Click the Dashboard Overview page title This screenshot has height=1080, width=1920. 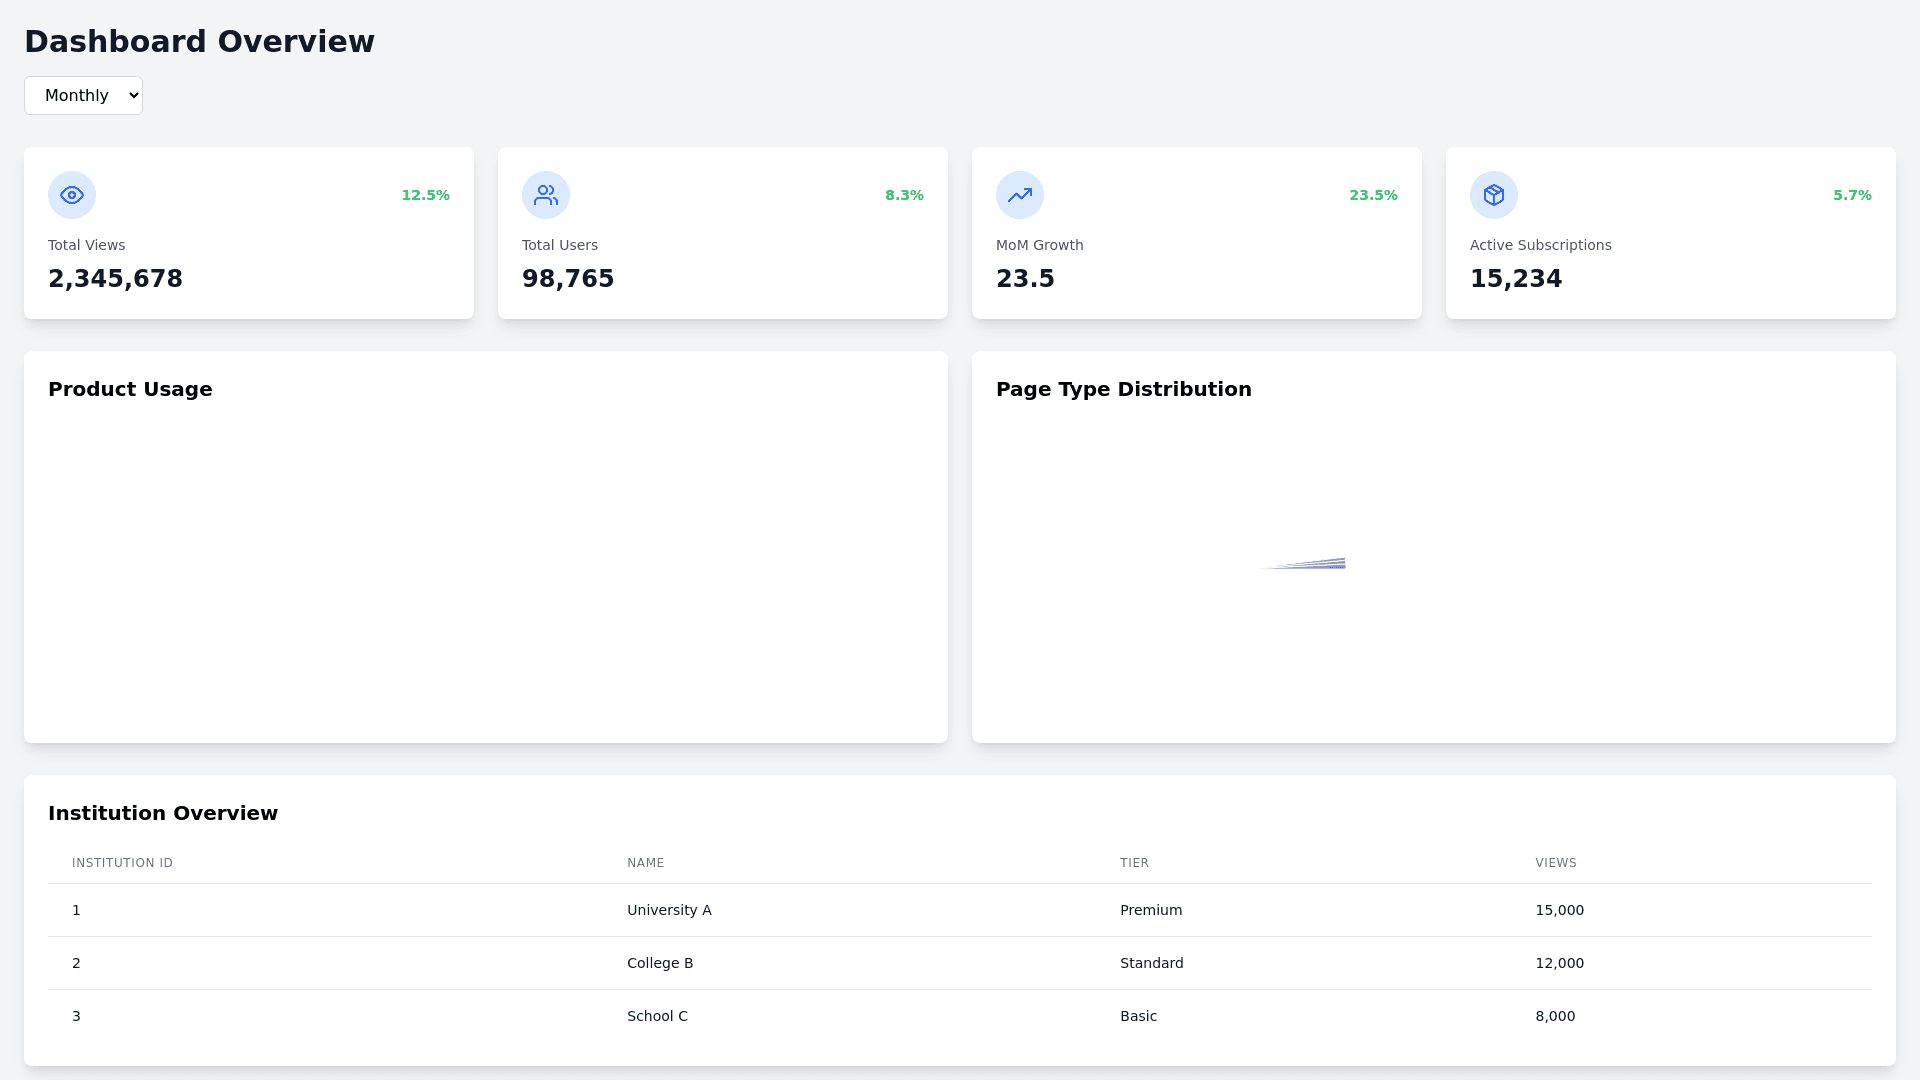click(x=199, y=41)
